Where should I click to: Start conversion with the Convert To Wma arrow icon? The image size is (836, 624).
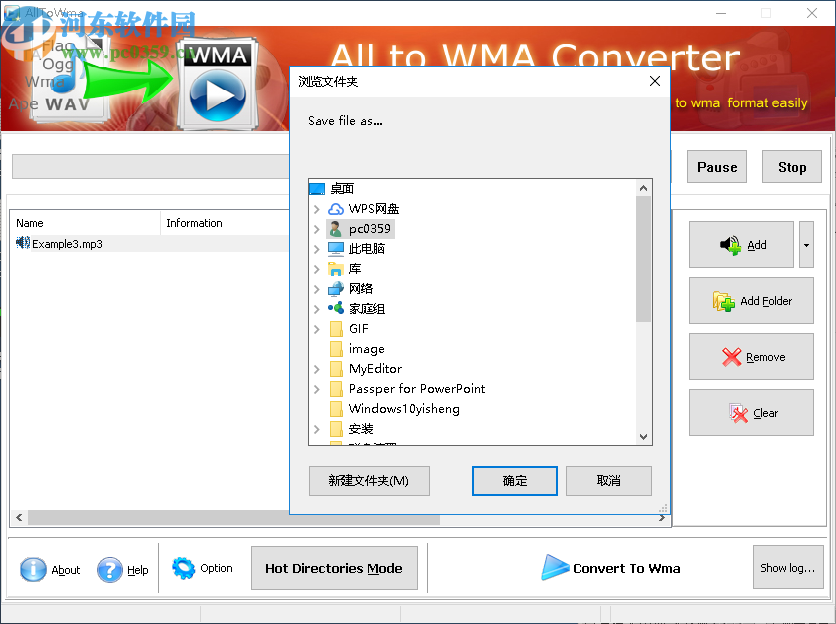(556, 567)
